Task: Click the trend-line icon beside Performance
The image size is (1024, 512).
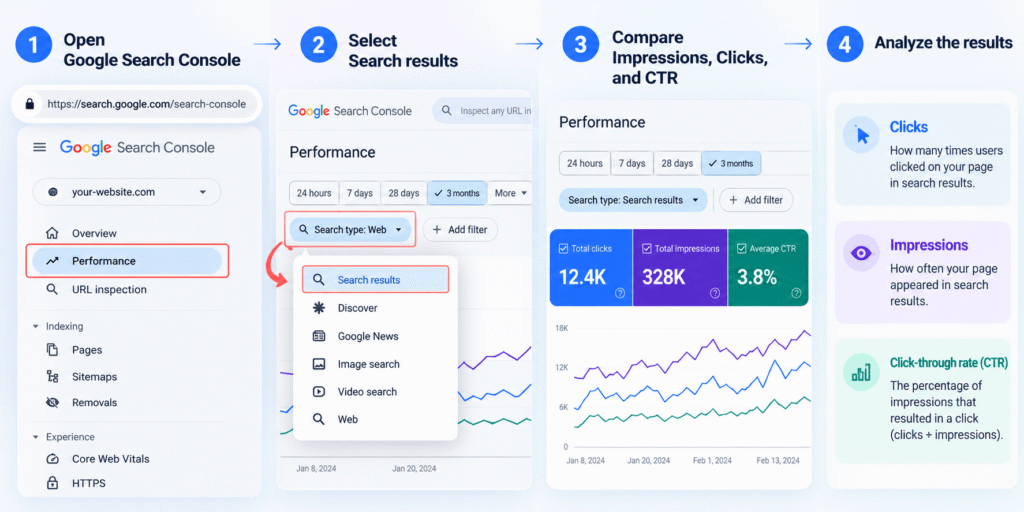Action: (52, 261)
